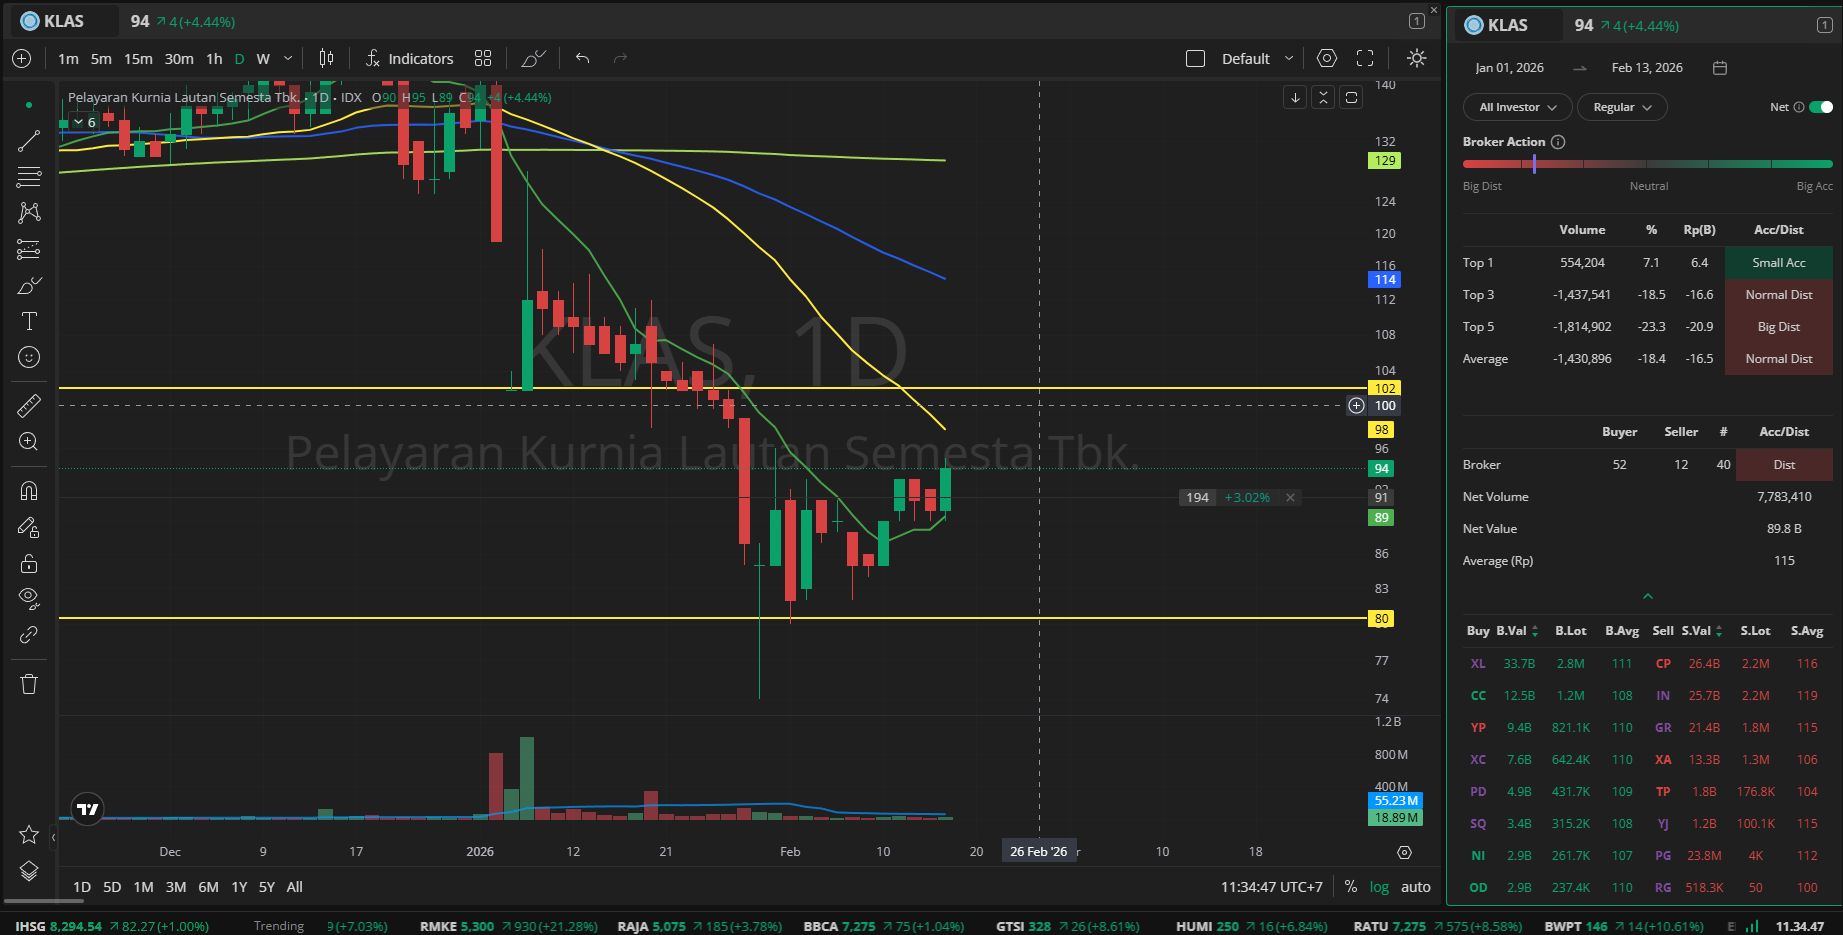Add a symbol with the plus icon
This screenshot has height=935, width=1843.
pyautogui.click(x=22, y=59)
